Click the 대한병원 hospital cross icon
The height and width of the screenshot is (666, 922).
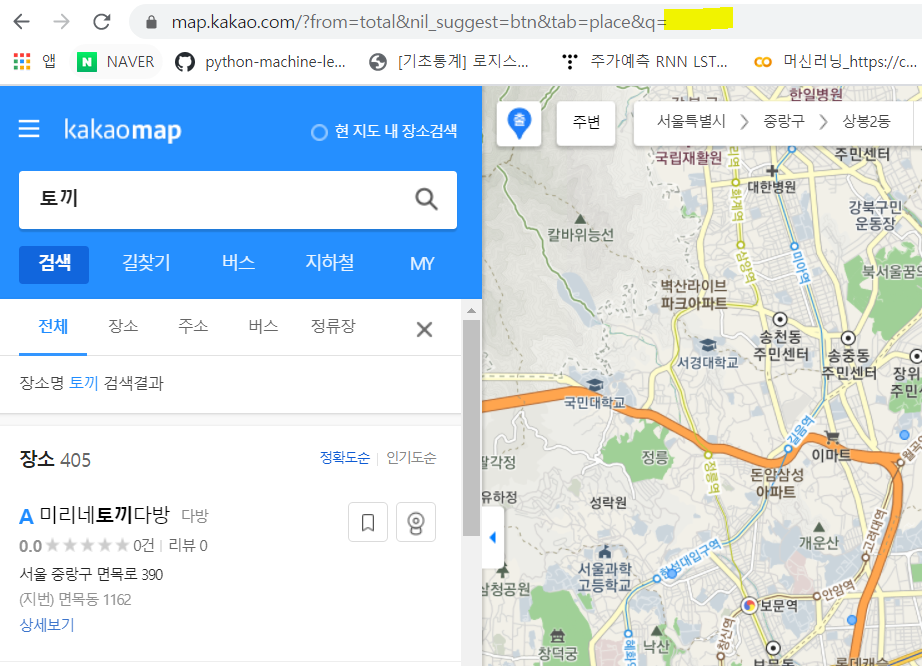[x=772, y=171]
